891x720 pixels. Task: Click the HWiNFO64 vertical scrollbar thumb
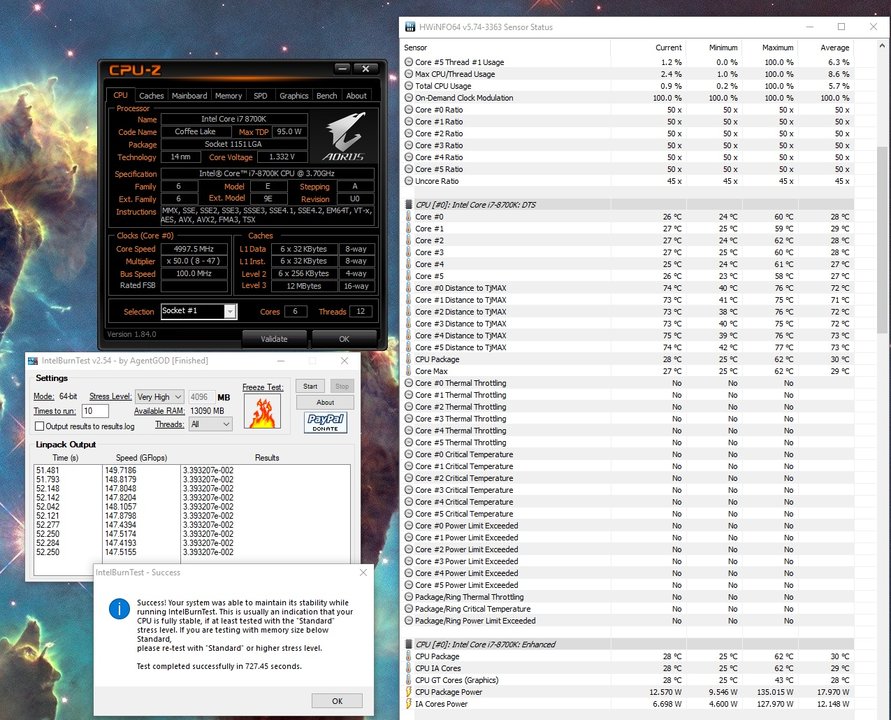point(882,240)
